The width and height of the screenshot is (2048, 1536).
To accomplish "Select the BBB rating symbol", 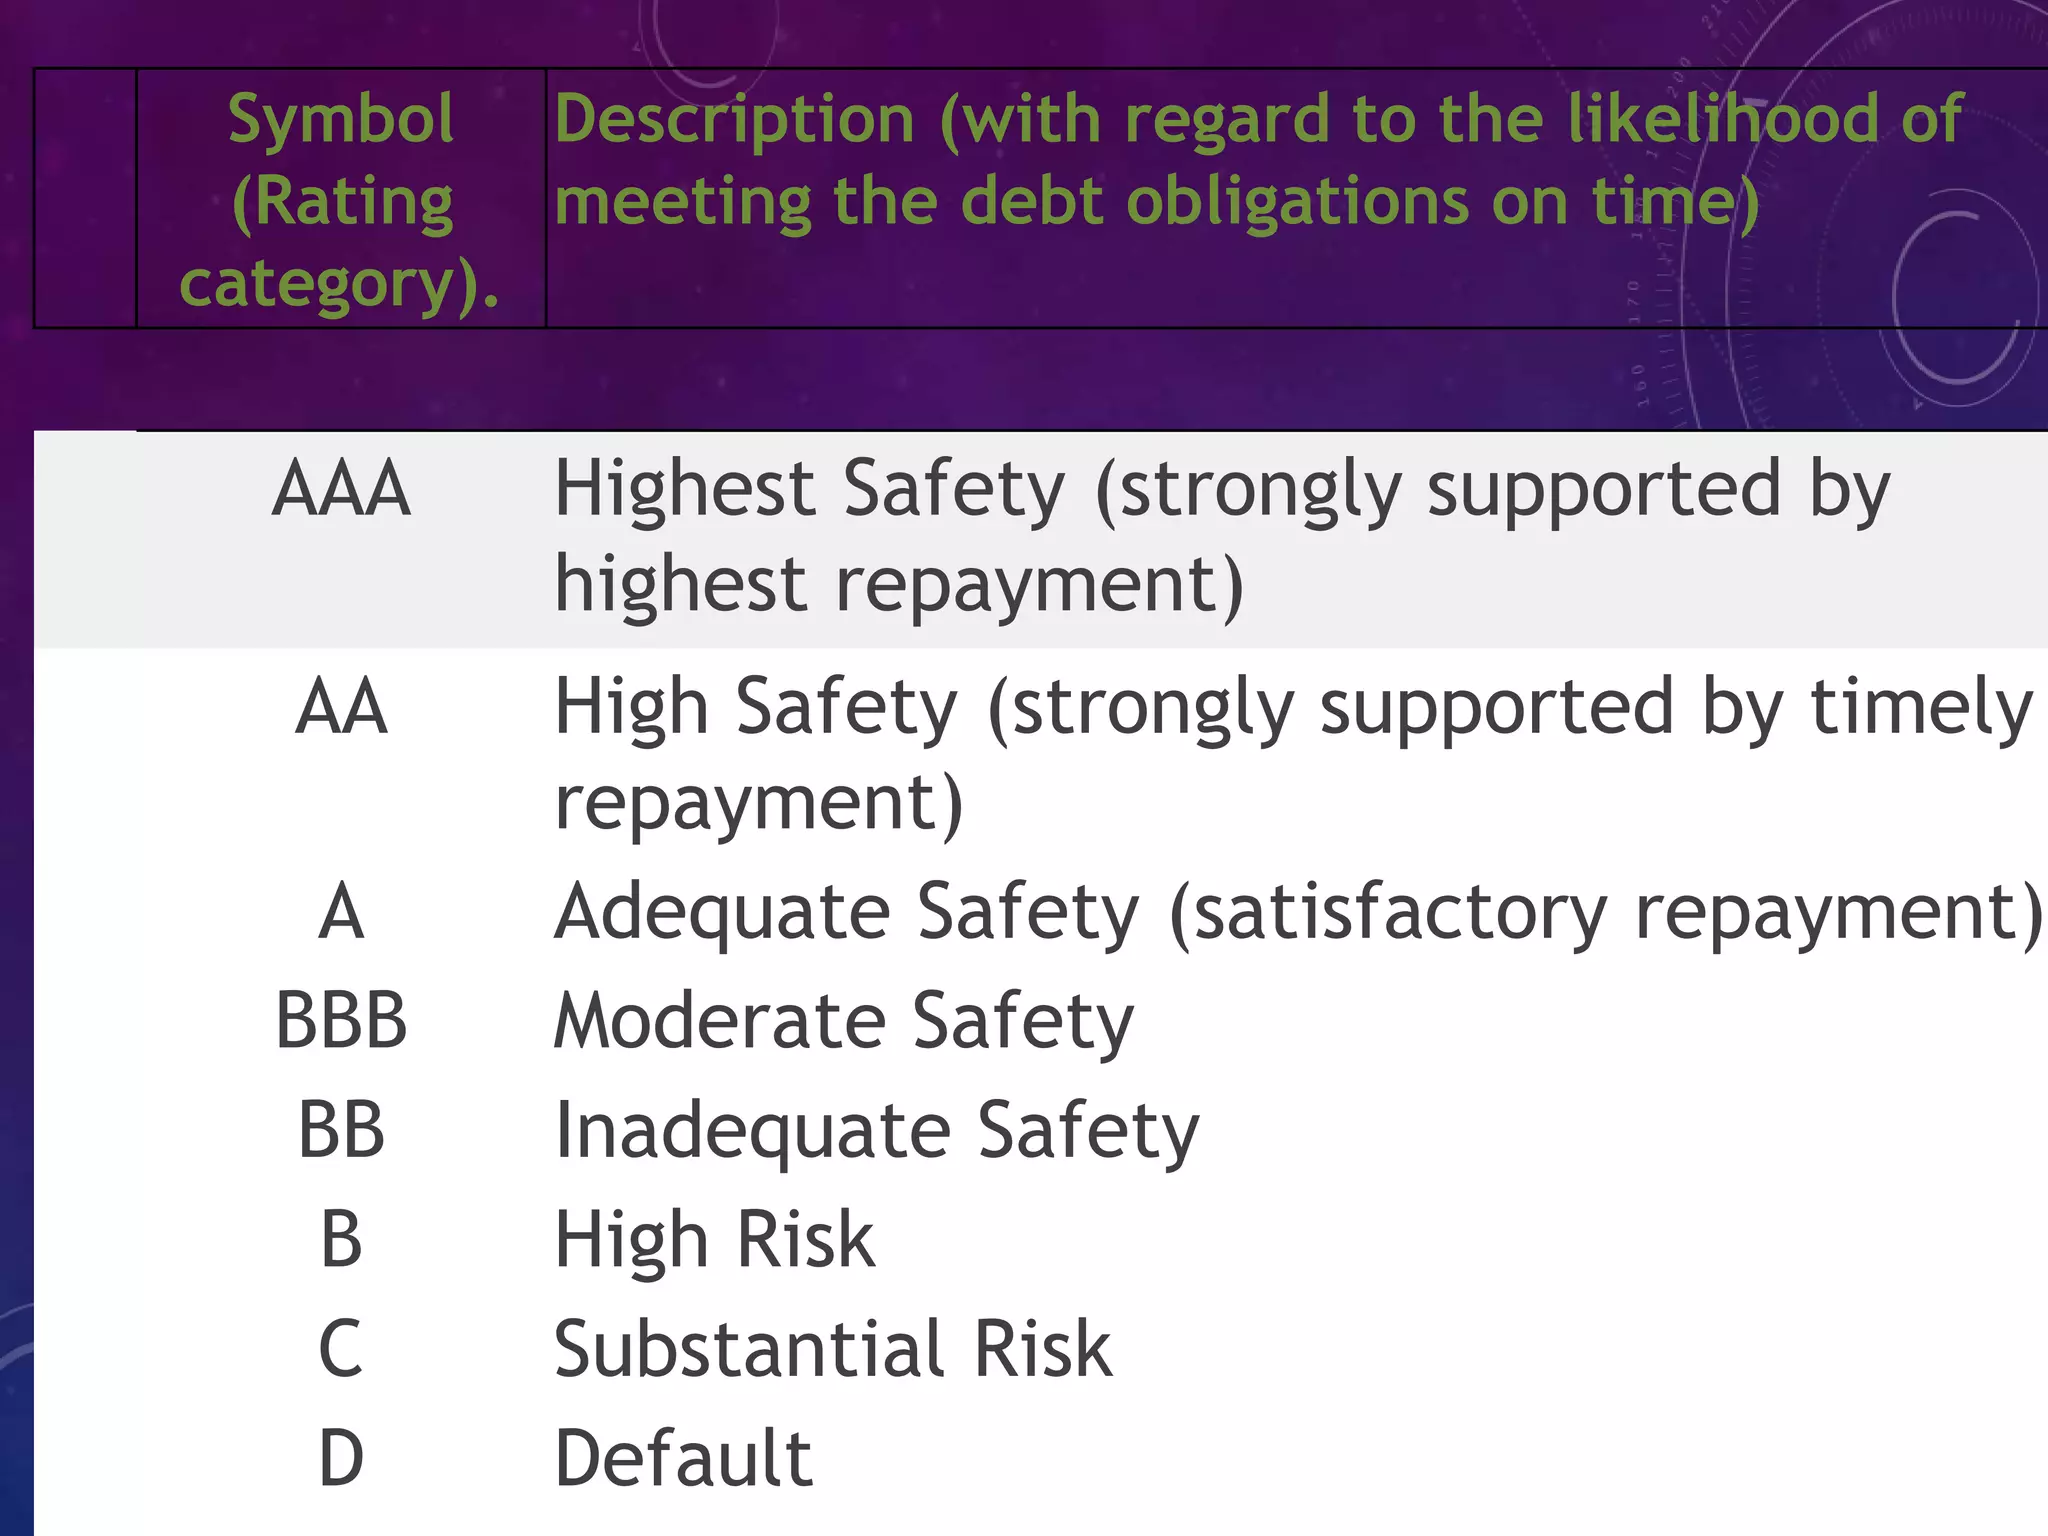I will [341, 1021].
